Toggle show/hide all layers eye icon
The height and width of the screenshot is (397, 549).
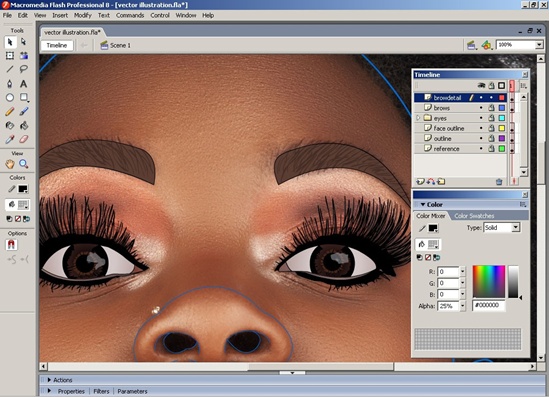pyautogui.click(x=481, y=85)
